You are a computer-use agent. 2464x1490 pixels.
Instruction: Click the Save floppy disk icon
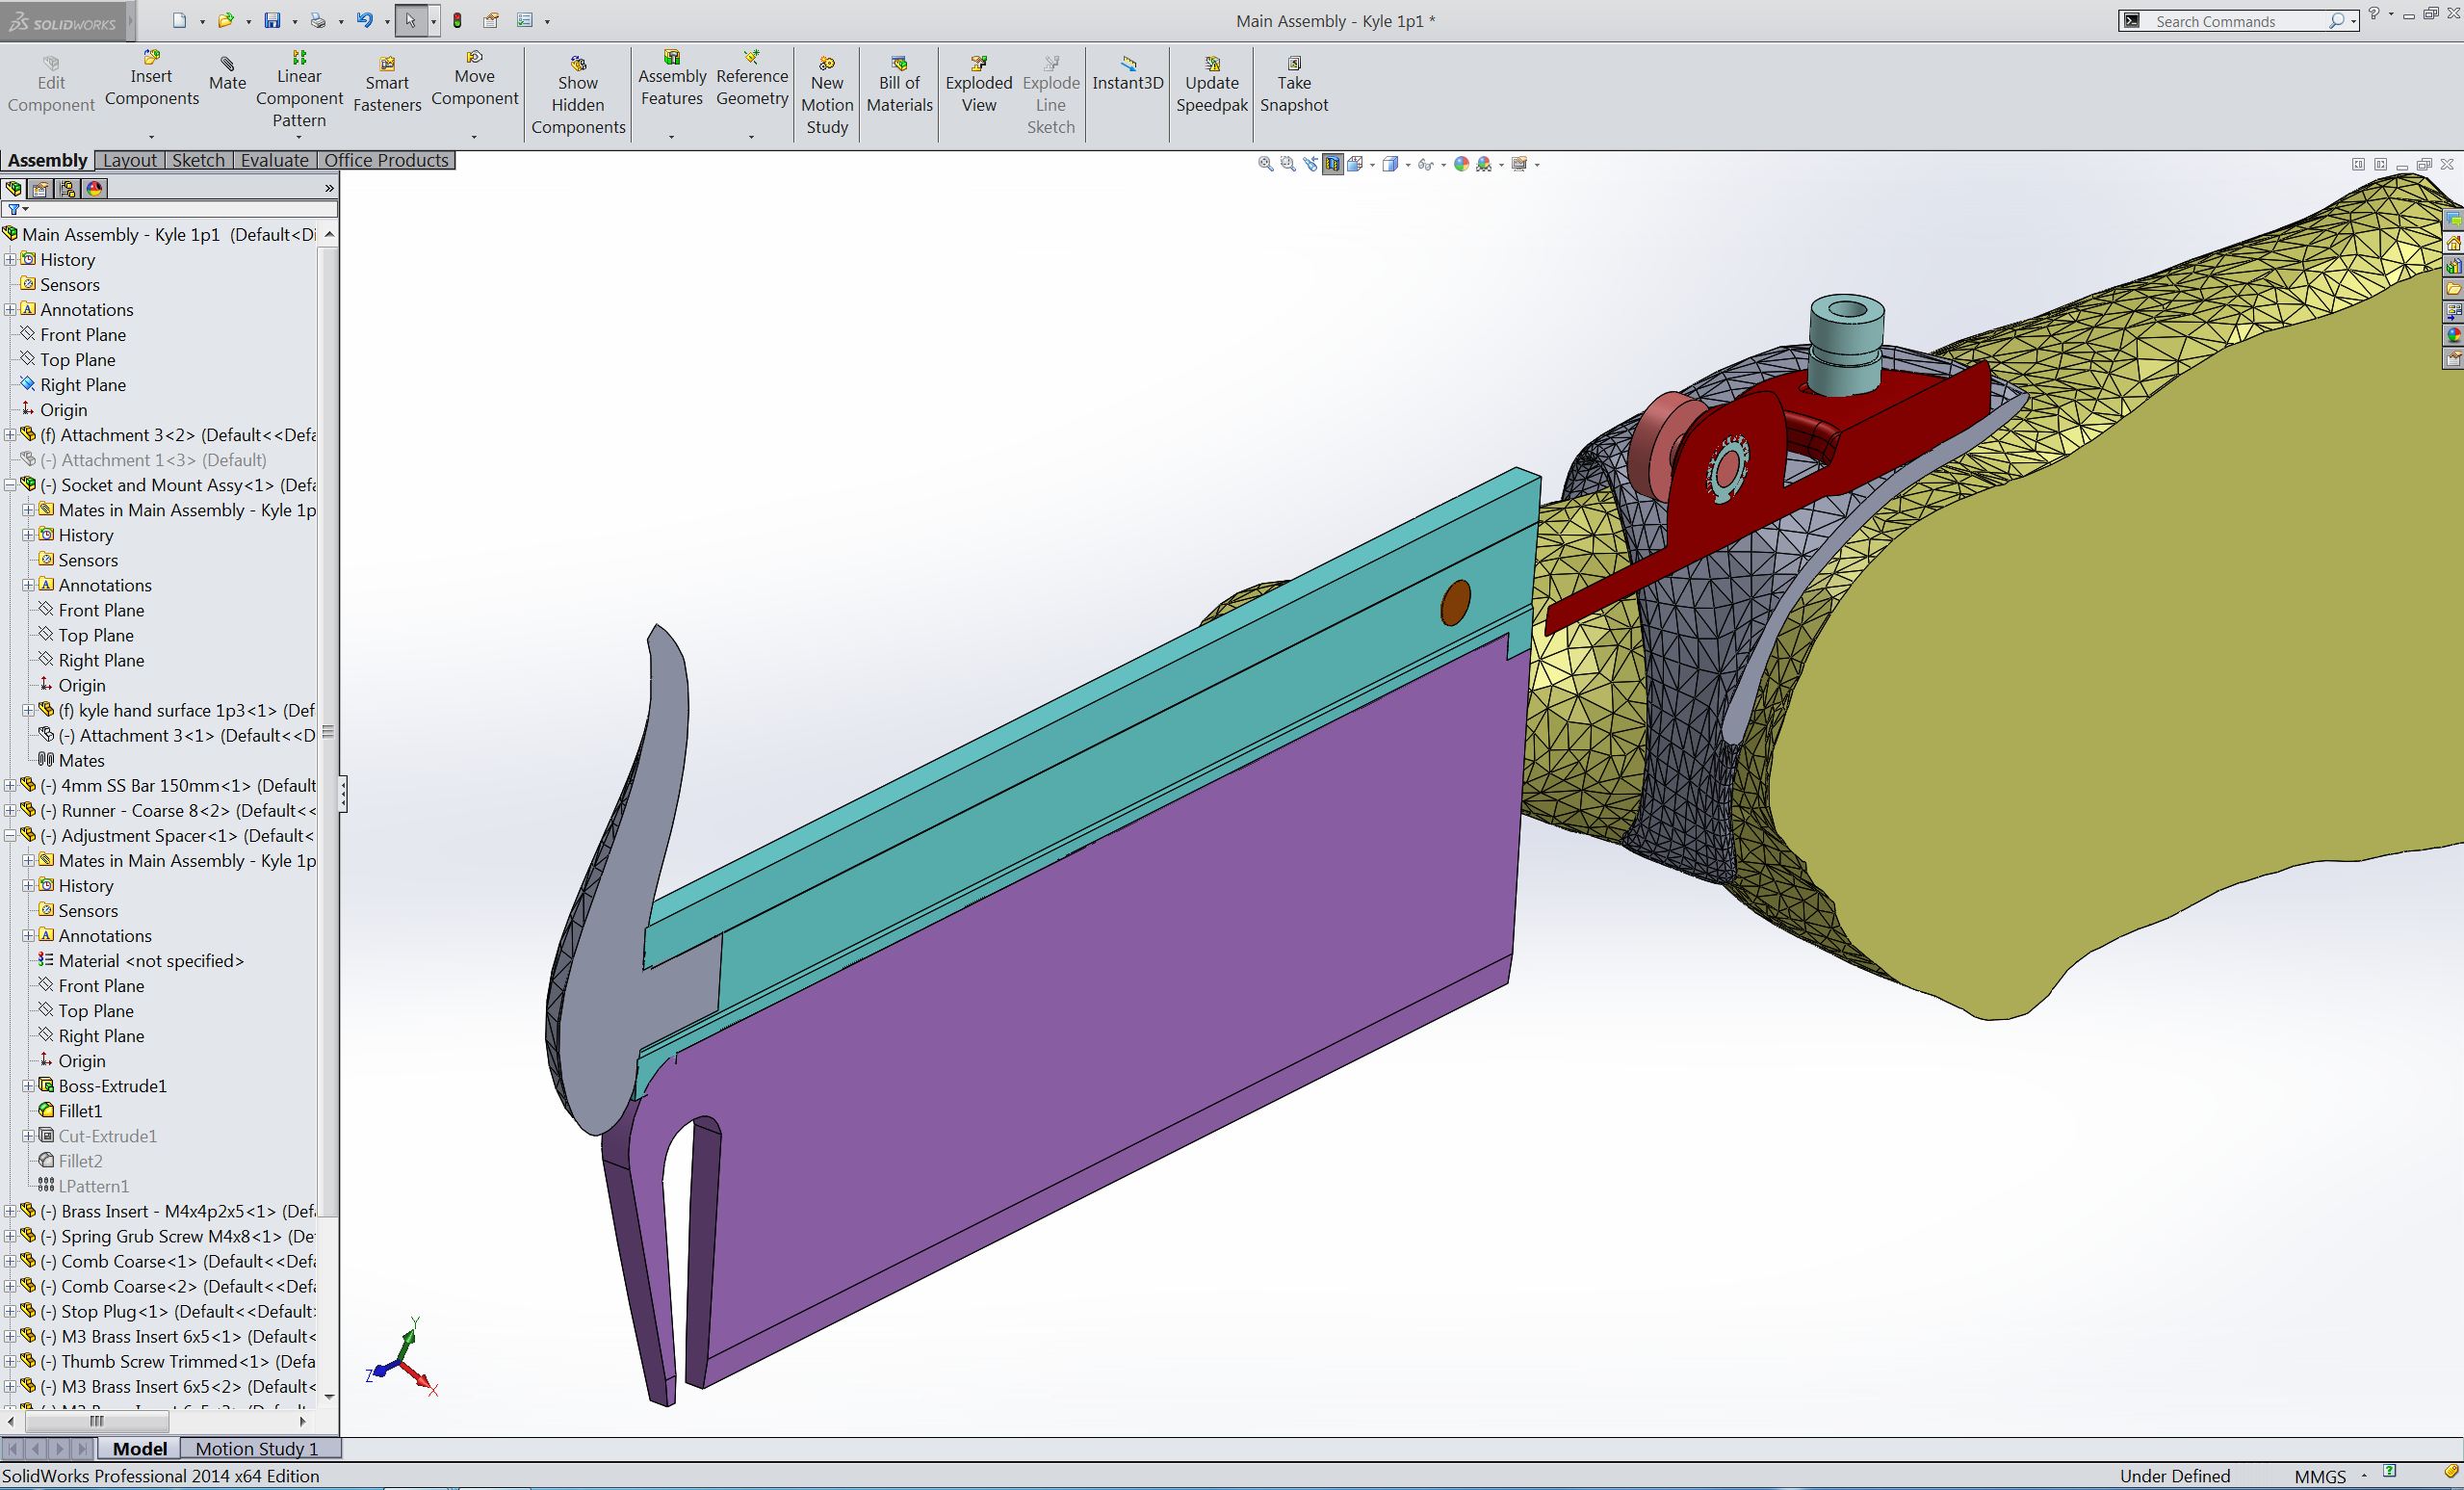(x=272, y=20)
